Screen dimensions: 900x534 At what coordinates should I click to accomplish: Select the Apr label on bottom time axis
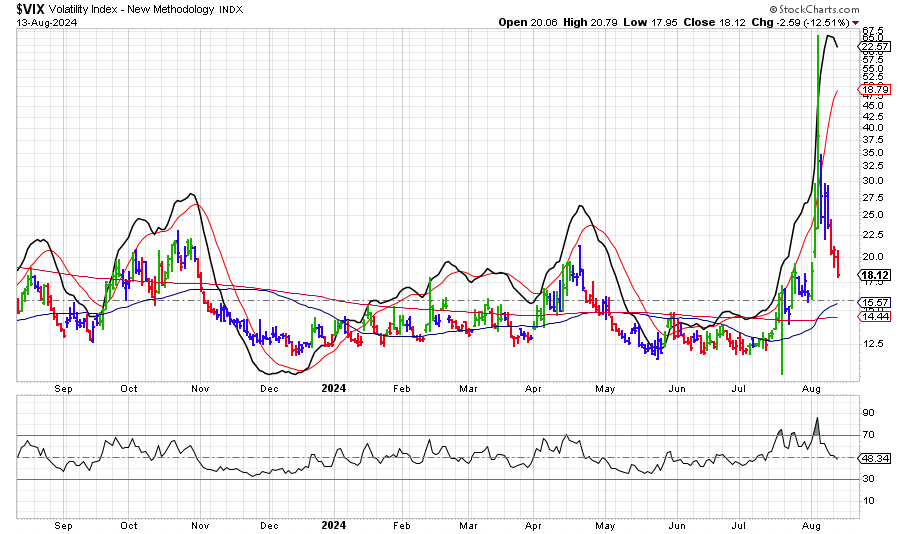coord(533,523)
